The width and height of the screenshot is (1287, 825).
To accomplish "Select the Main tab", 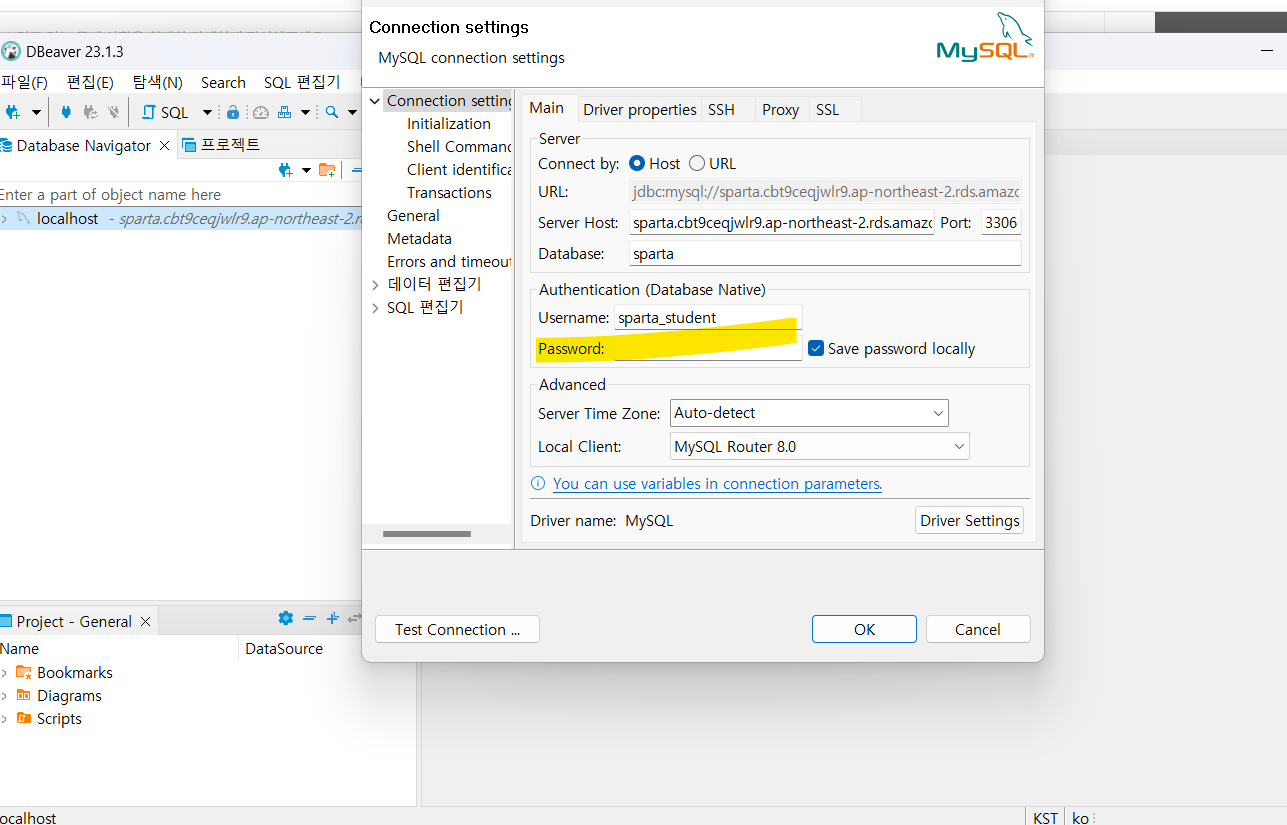I will point(547,108).
